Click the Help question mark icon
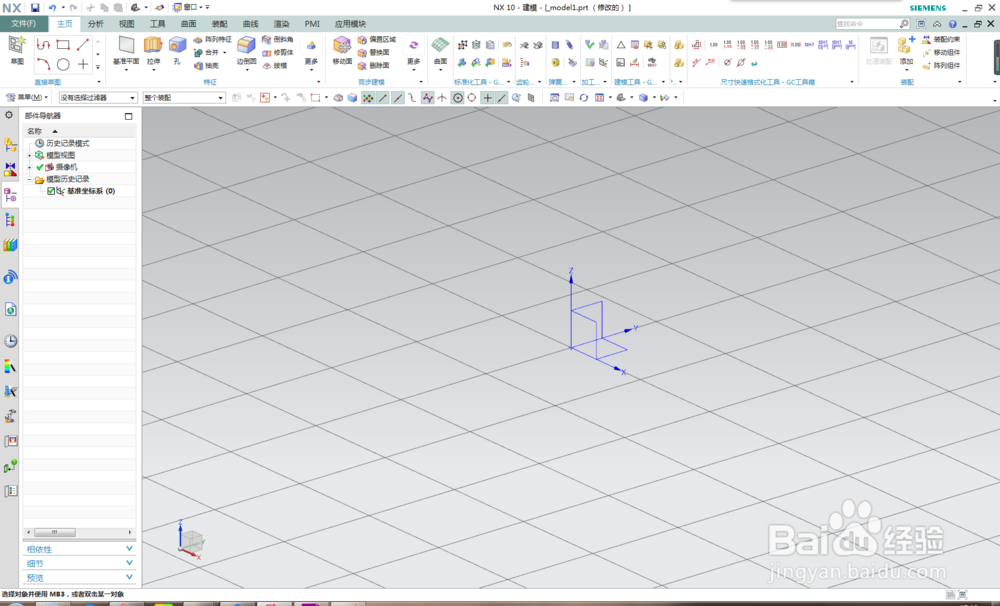 click(952, 24)
